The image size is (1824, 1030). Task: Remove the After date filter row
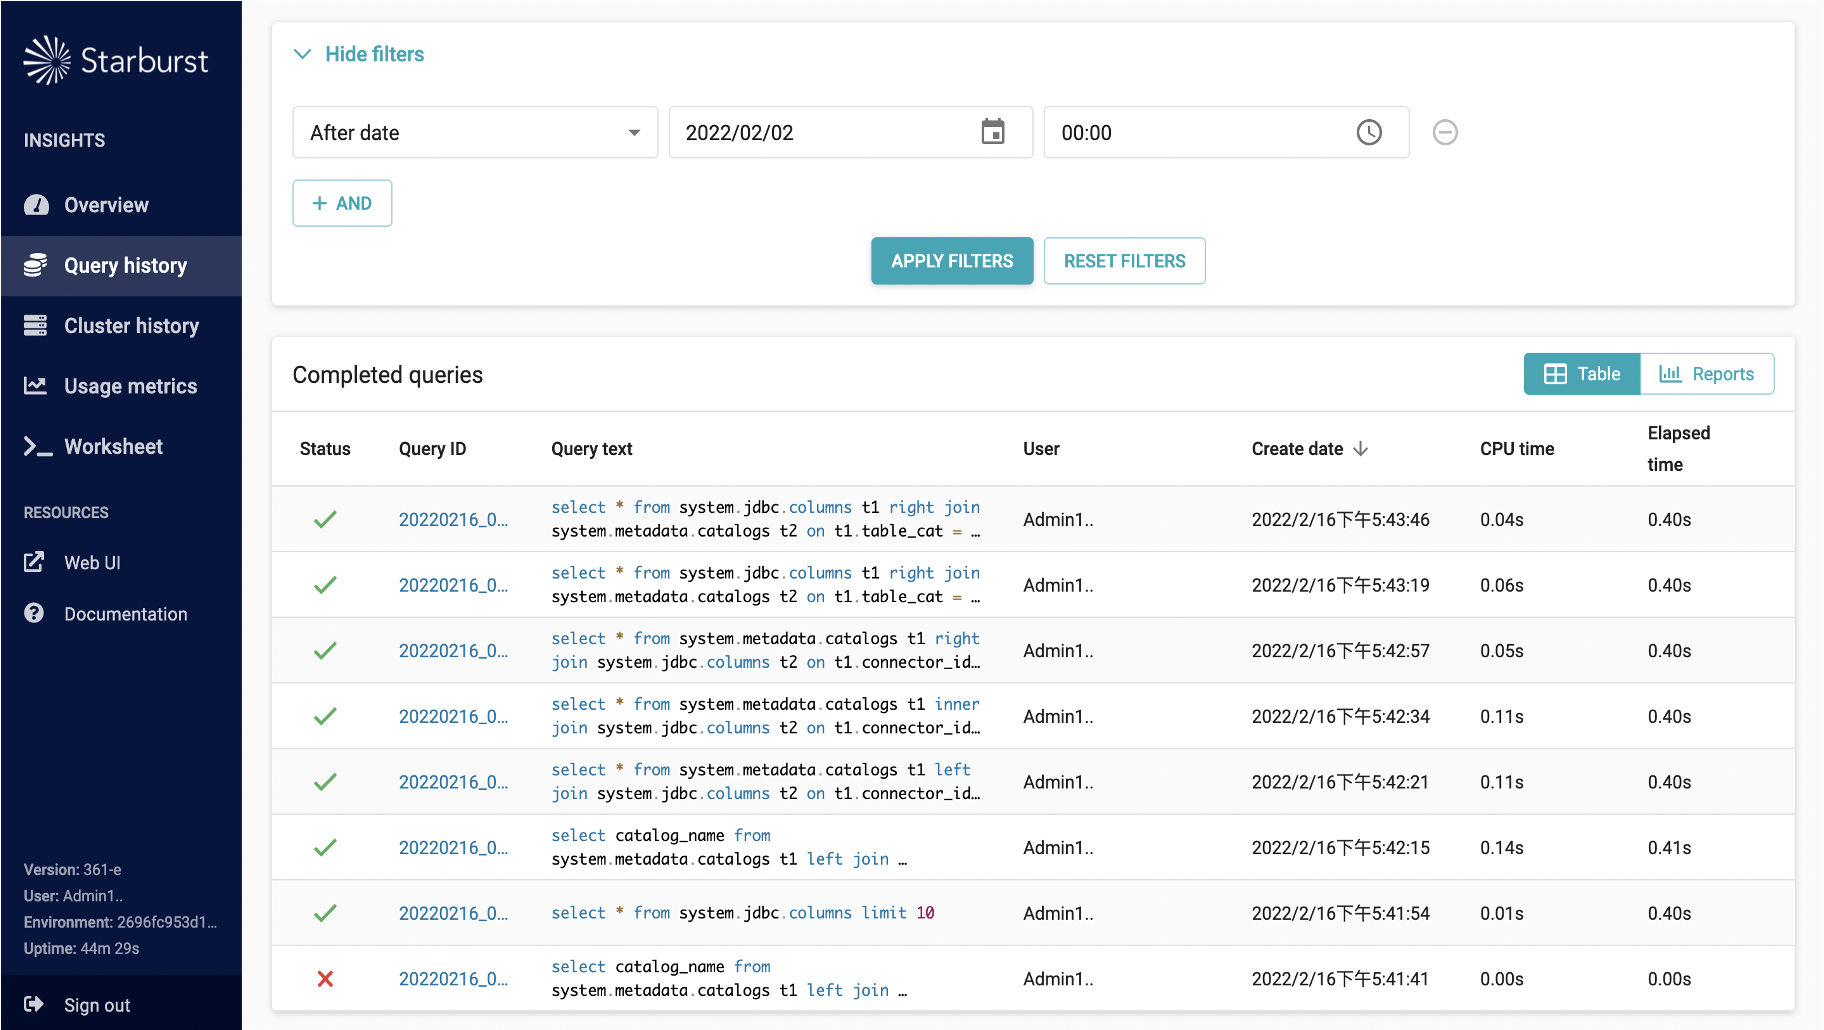(x=1445, y=132)
